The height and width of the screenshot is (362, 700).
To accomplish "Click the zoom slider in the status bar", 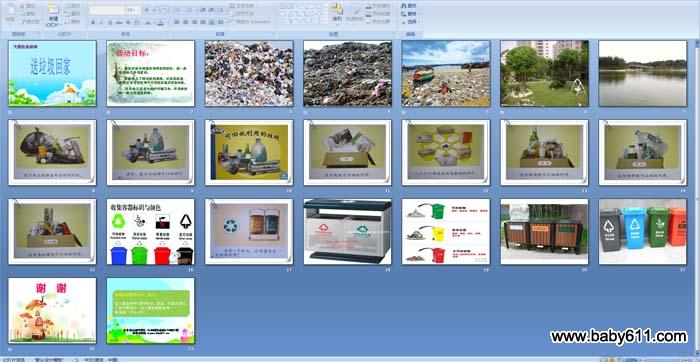I will (x=665, y=359).
